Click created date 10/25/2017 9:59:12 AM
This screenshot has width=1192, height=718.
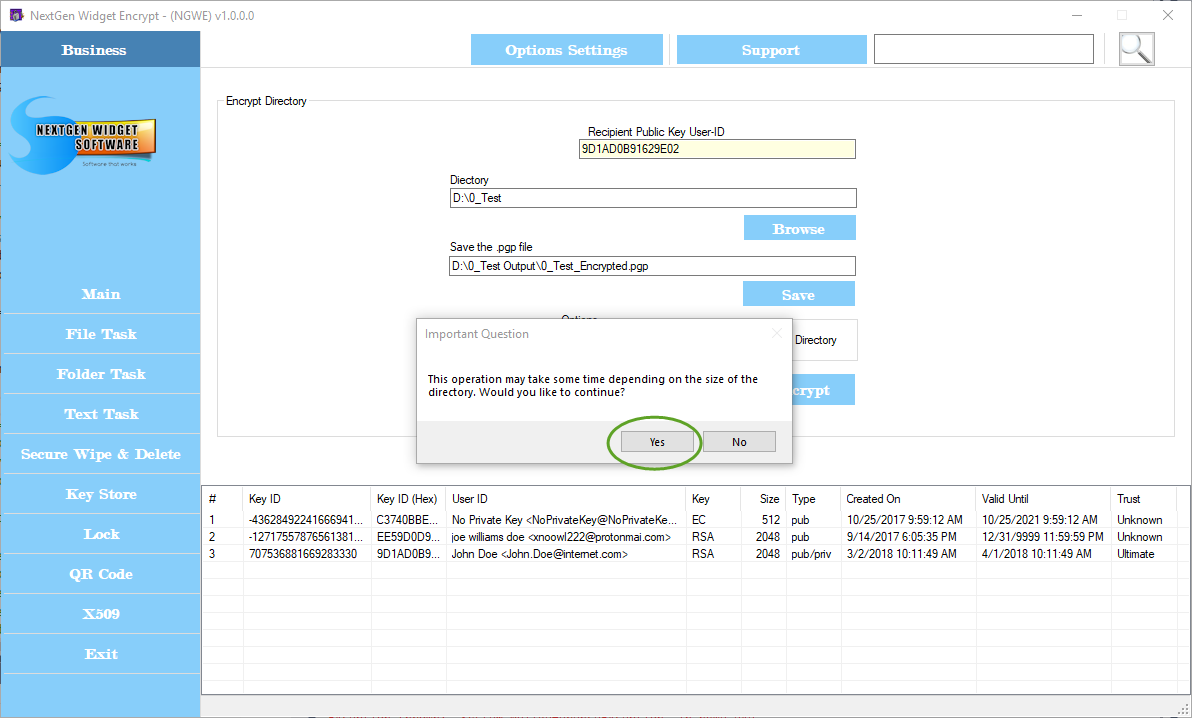click(905, 520)
